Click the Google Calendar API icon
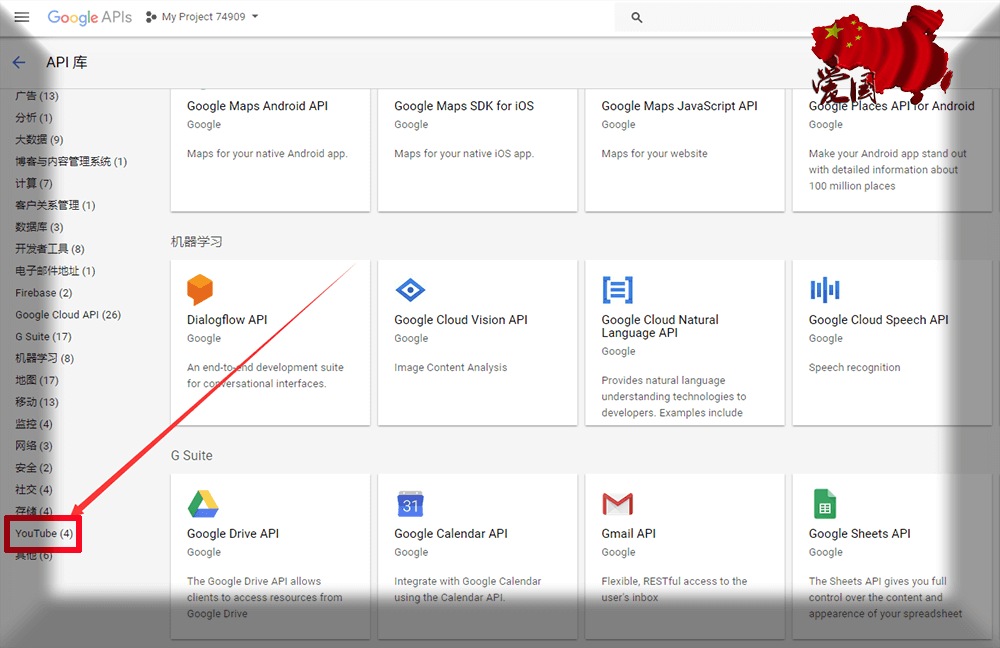1000x648 pixels. (x=410, y=503)
